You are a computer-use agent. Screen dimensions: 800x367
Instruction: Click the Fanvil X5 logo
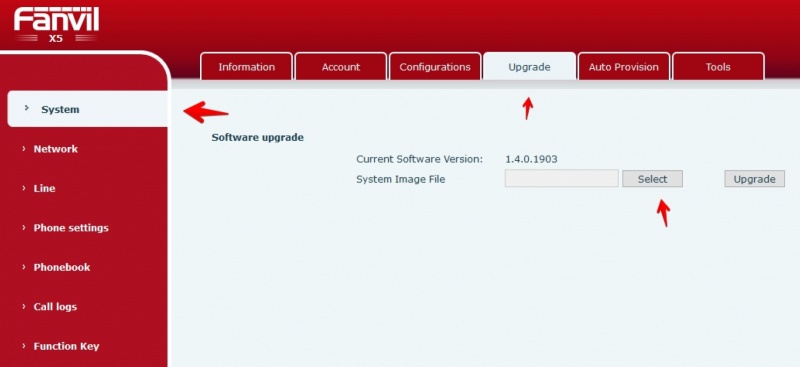56,26
